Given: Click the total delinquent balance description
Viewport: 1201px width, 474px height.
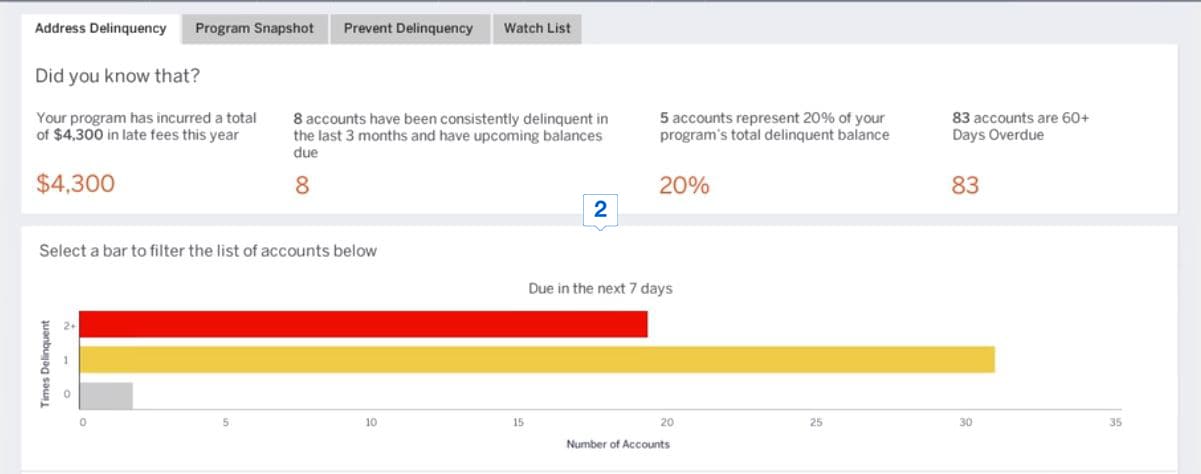Looking at the screenshot, I should click(x=773, y=126).
